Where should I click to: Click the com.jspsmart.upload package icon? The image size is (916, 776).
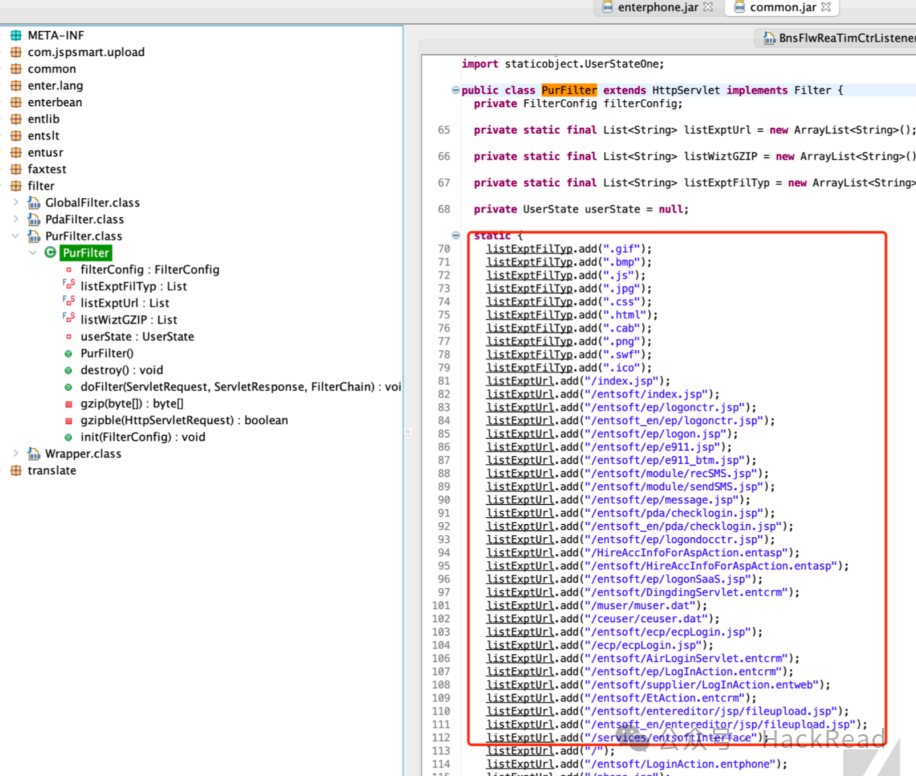click(x=16, y=52)
